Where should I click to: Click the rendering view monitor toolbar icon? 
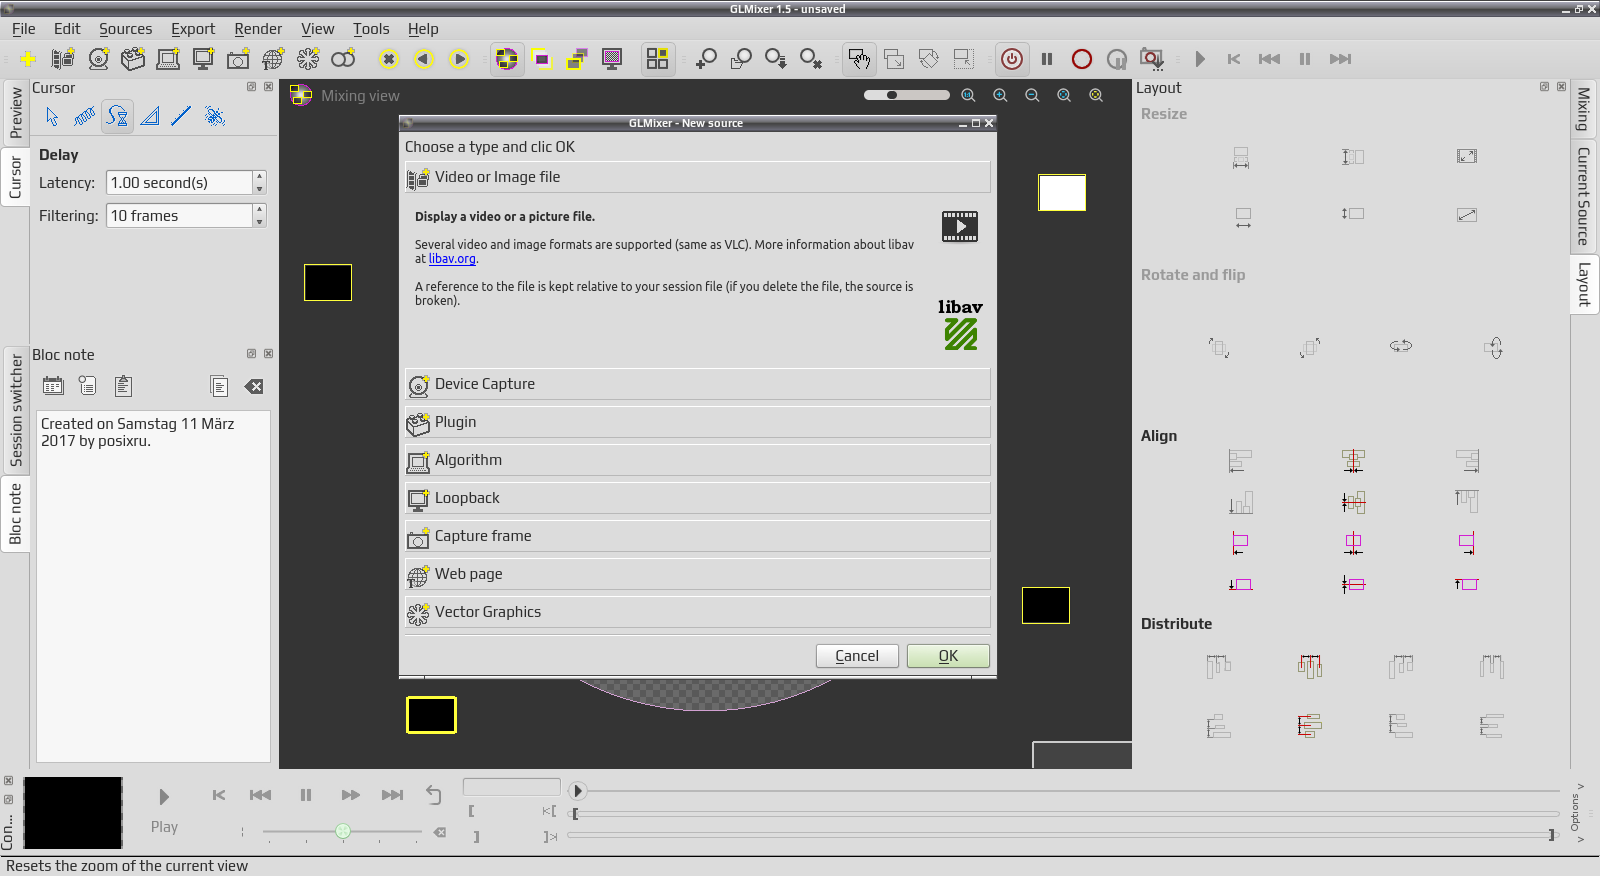[x=612, y=59]
